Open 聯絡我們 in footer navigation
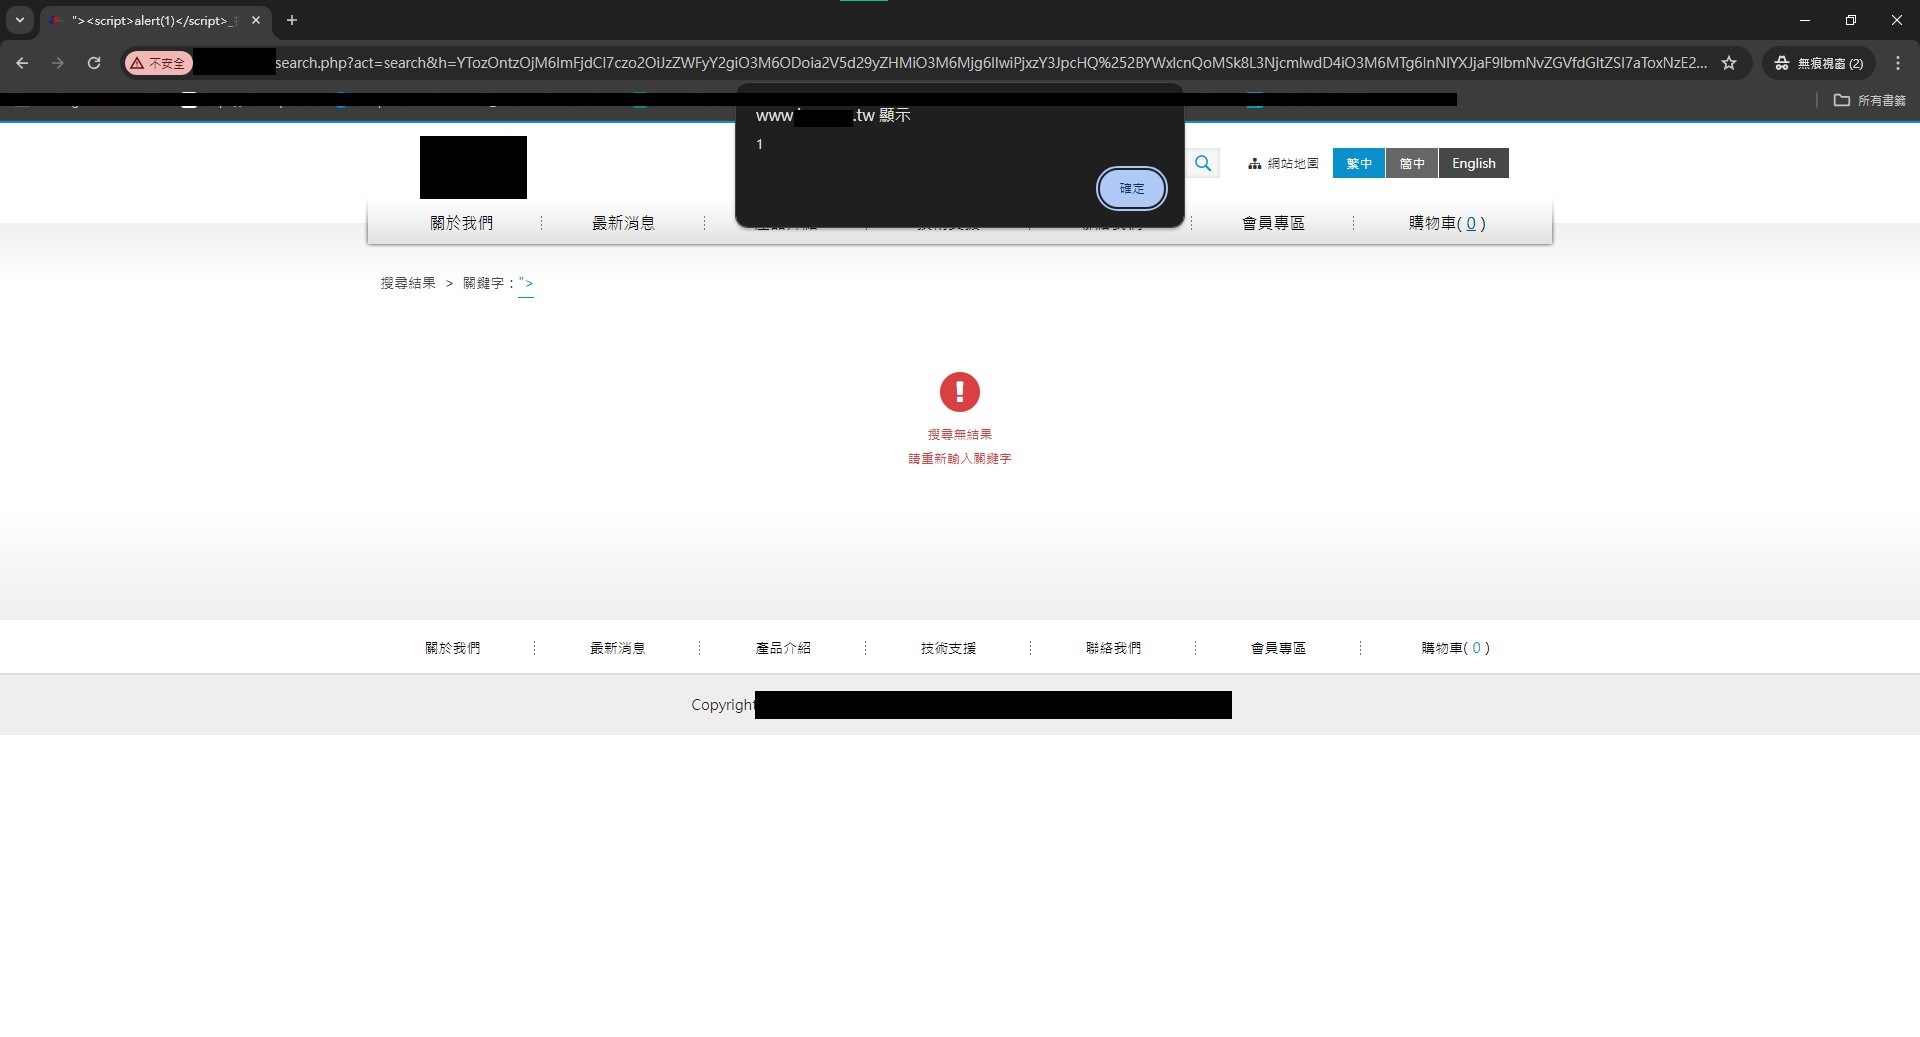Image resolution: width=1920 pixels, height=1037 pixels. [x=1113, y=648]
